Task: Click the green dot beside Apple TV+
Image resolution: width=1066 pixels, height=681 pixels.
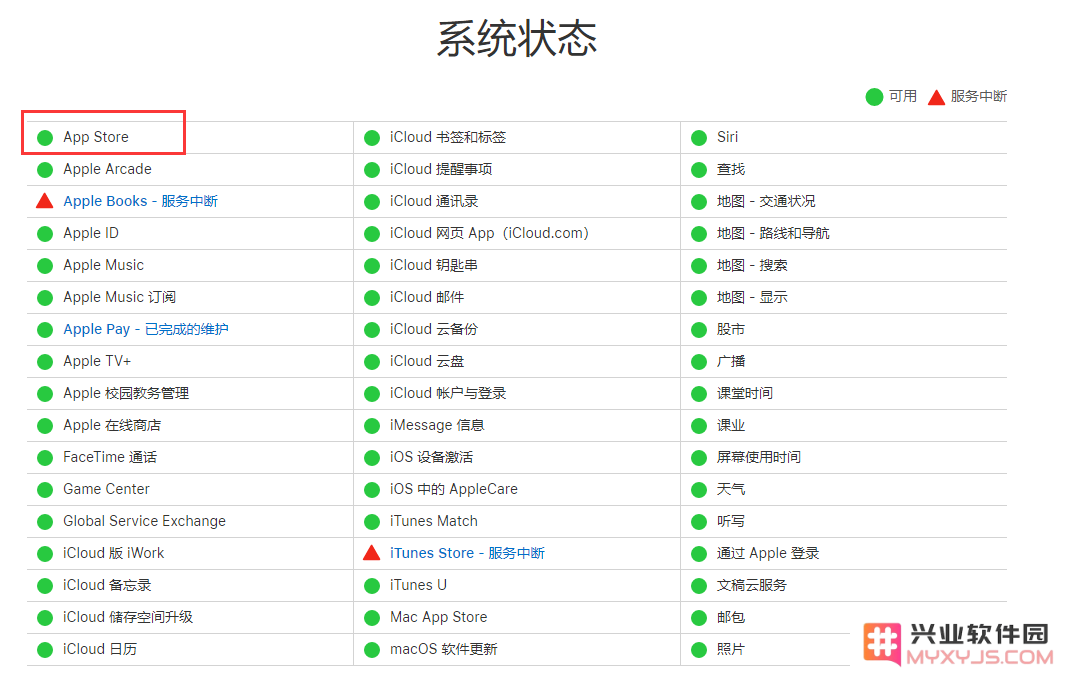Action: pos(45,362)
